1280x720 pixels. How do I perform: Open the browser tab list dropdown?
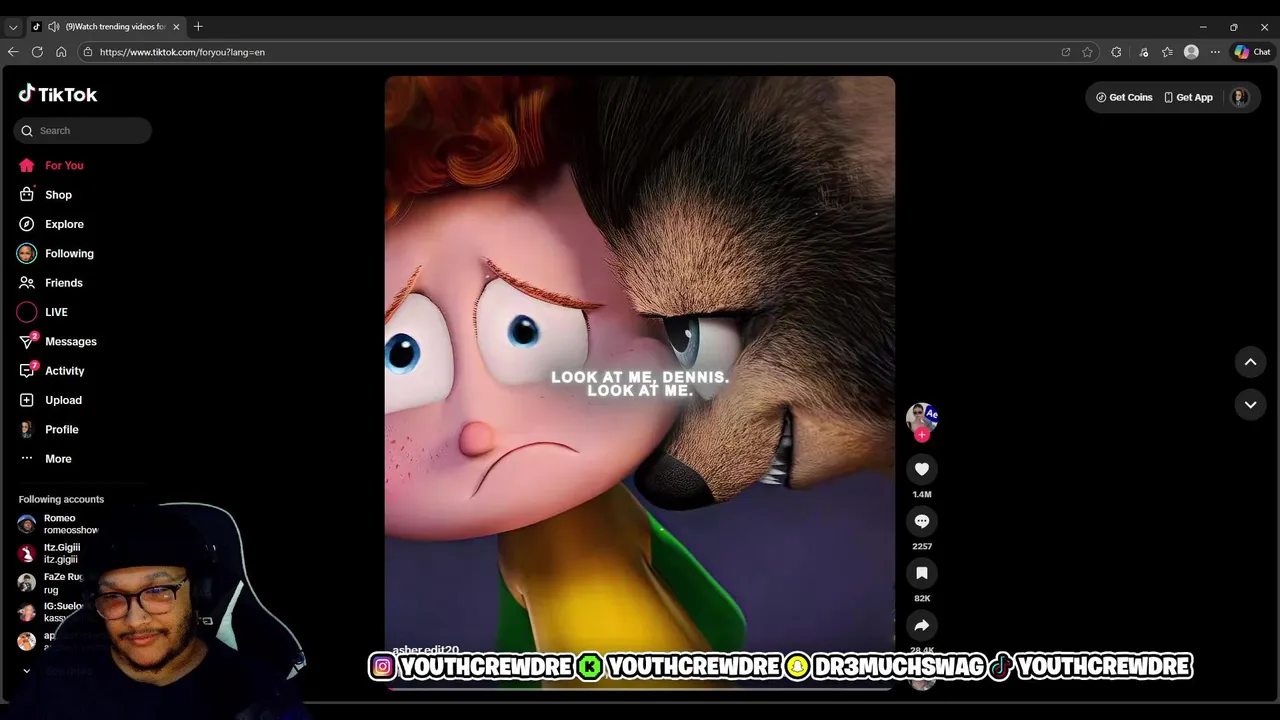click(x=13, y=27)
